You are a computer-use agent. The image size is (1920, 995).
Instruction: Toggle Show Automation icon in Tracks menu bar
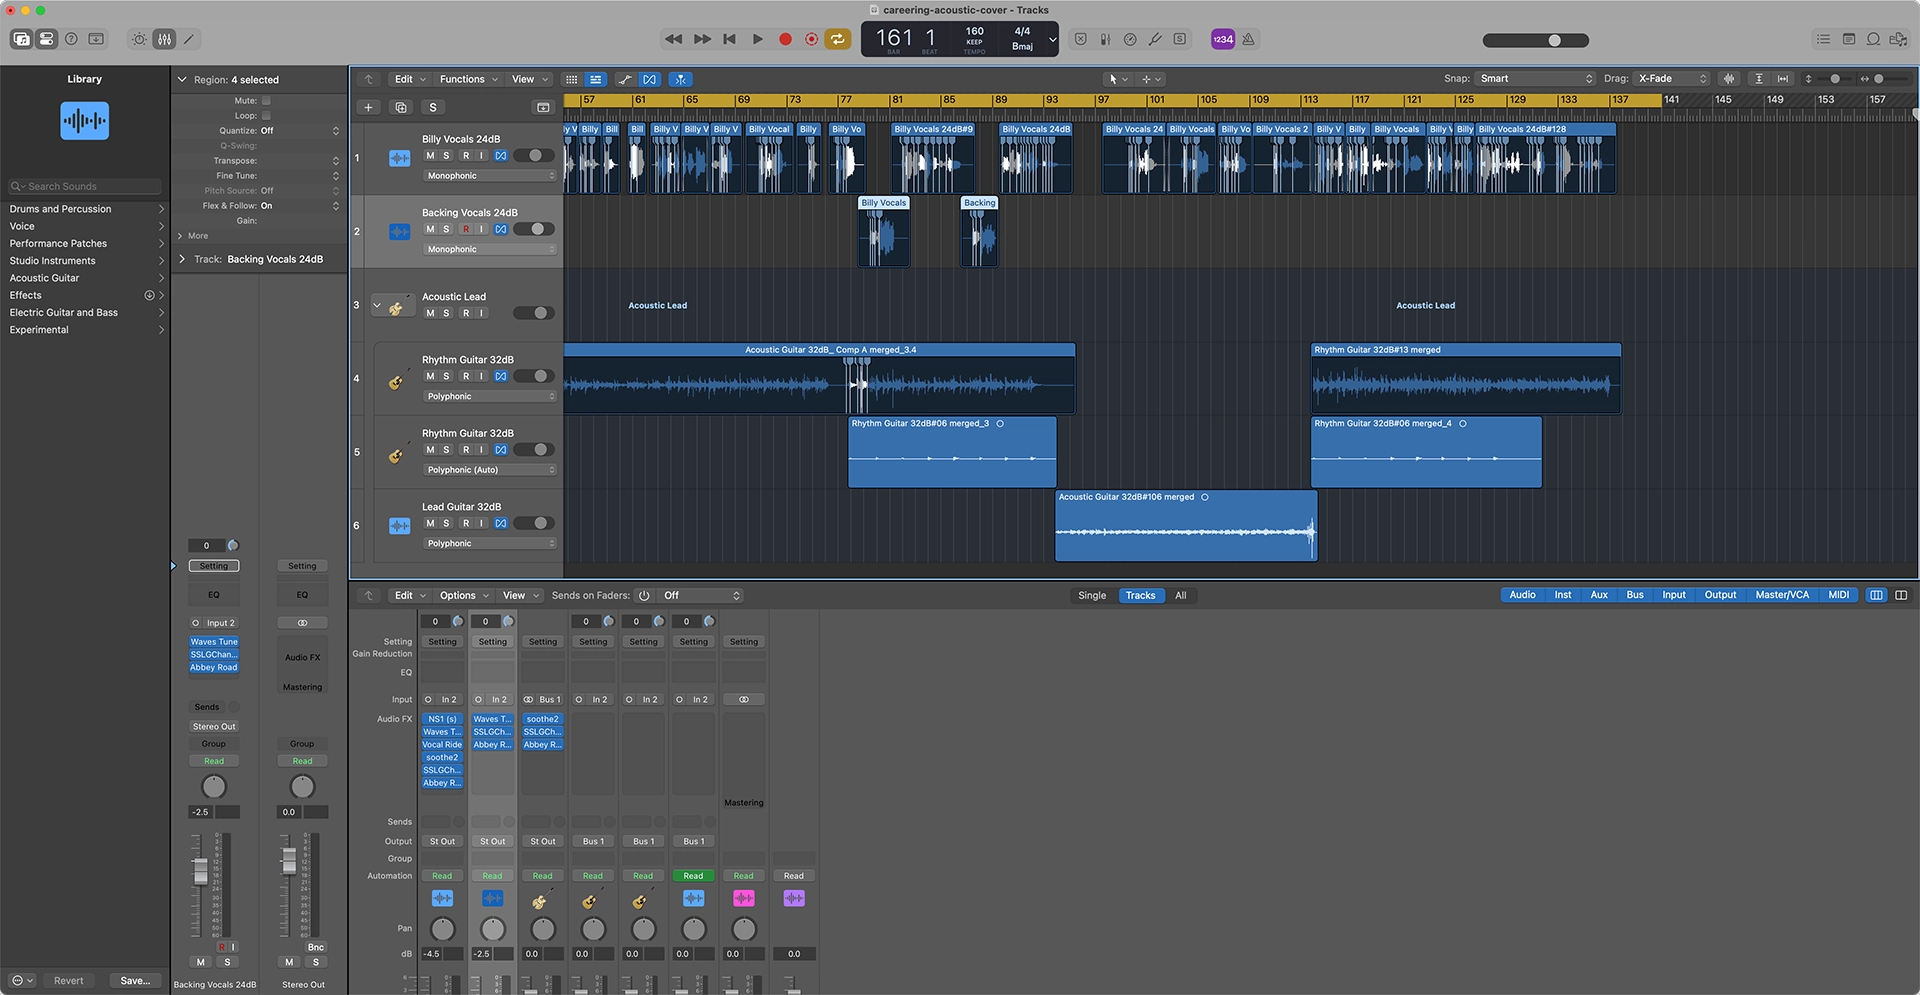625,79
